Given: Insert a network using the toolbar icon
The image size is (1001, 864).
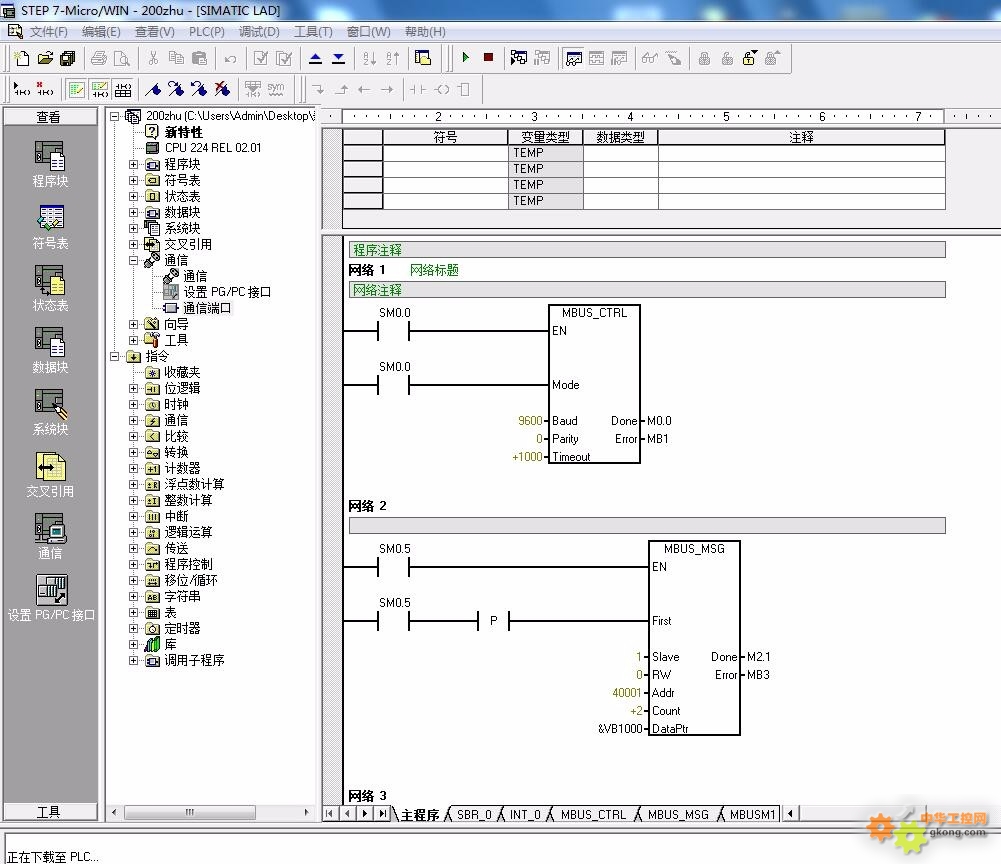Looking at the screenshot, I should click(x=22, y=89).
